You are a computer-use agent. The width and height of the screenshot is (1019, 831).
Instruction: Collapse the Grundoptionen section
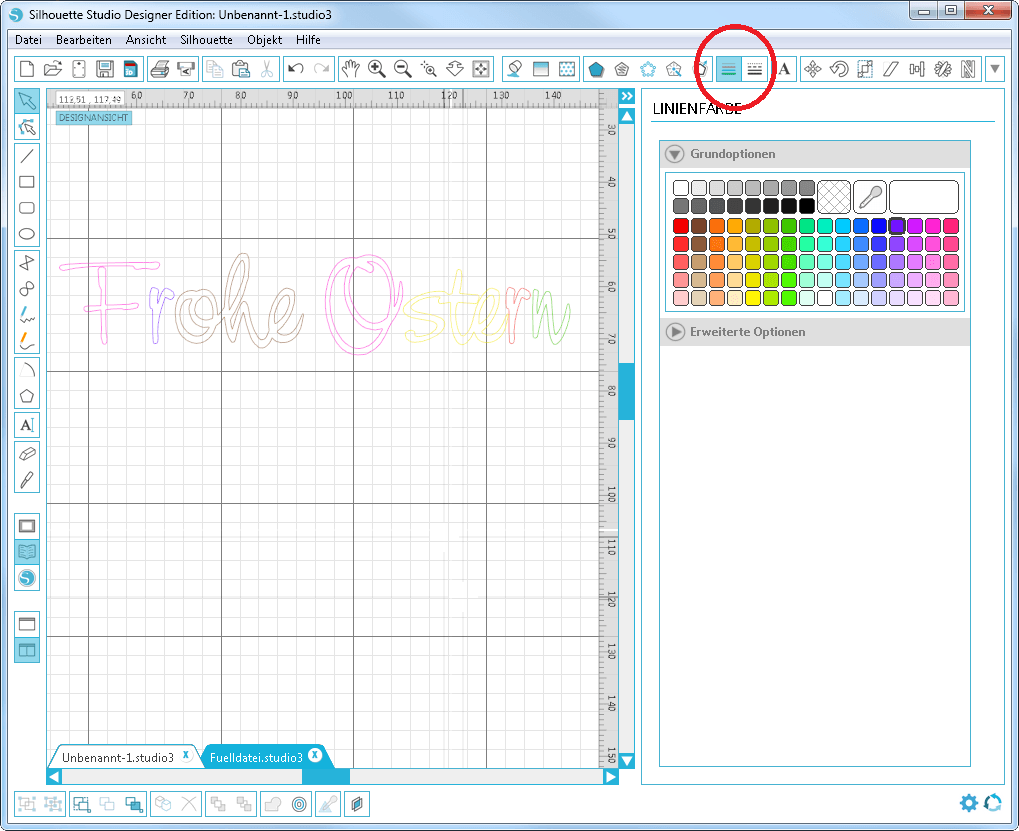(673, 154)
